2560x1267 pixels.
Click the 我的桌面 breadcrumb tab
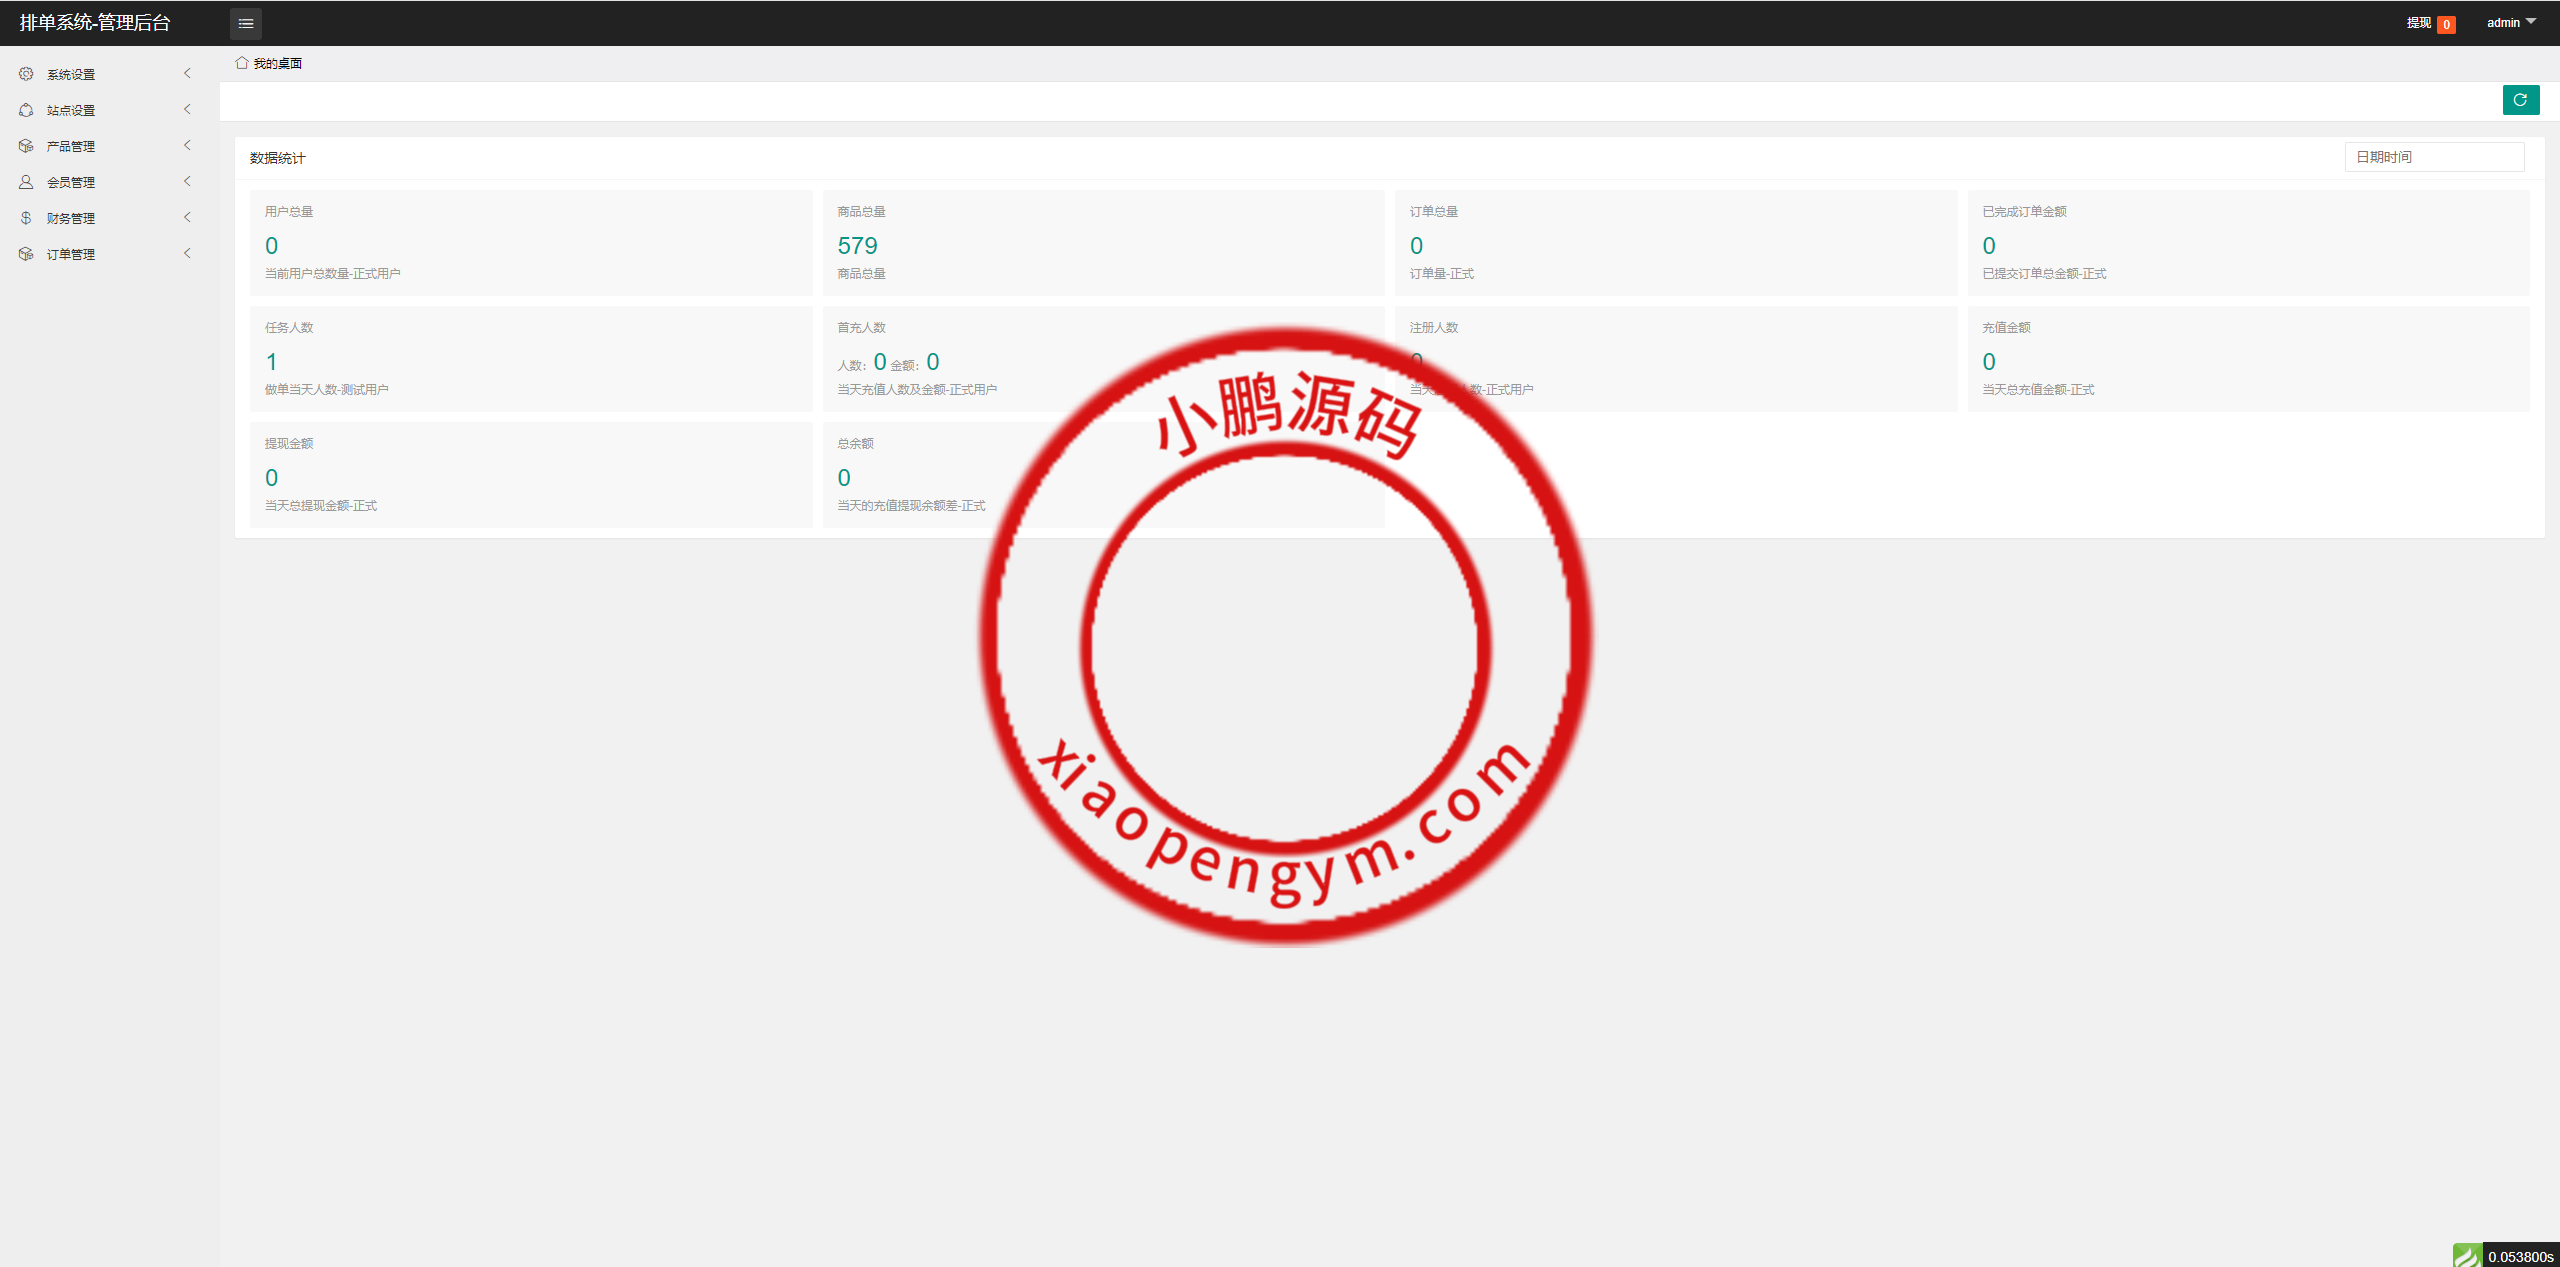(277, 64)
